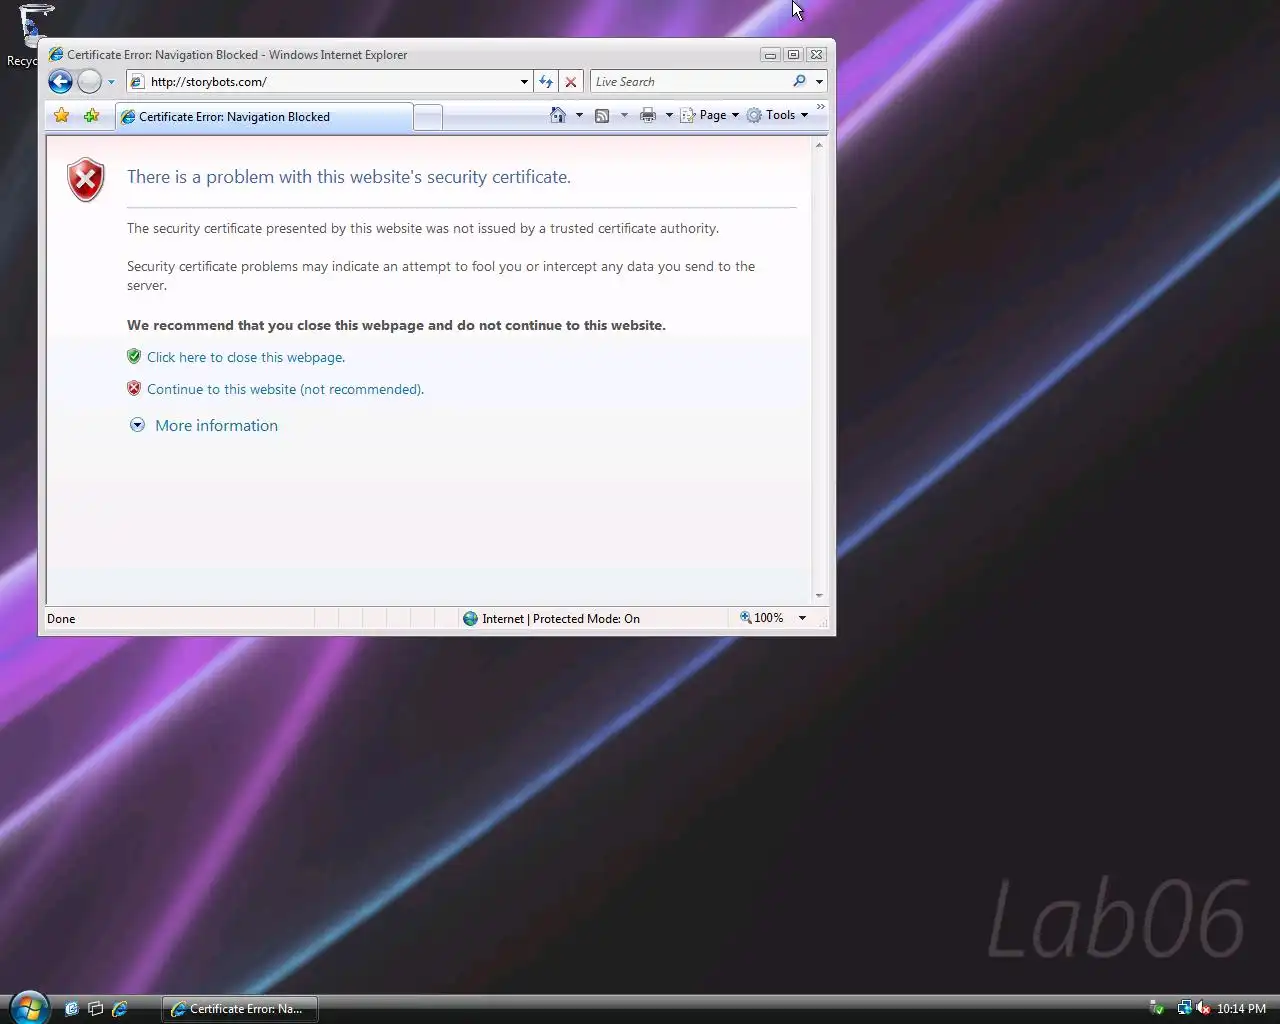Click the green shield icon beside close webpage
This screenshot has height=1024, width=1280.
pos(134,356)
